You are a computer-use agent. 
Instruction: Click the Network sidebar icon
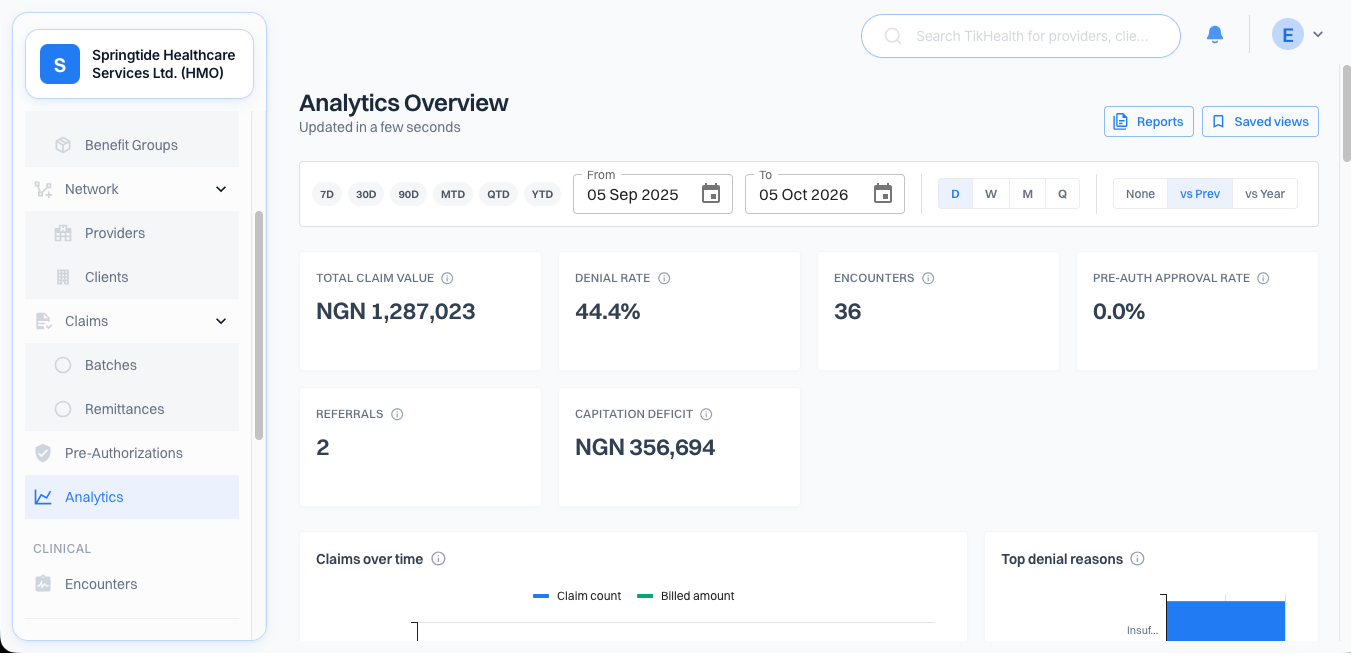pyautogui.click(x=43, y=189)
